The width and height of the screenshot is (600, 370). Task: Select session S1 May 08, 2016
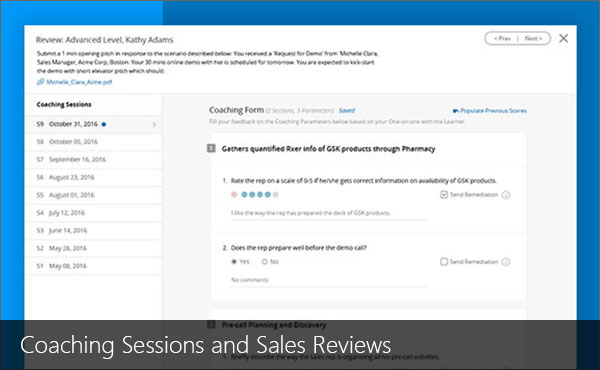[x=94, y=266]
